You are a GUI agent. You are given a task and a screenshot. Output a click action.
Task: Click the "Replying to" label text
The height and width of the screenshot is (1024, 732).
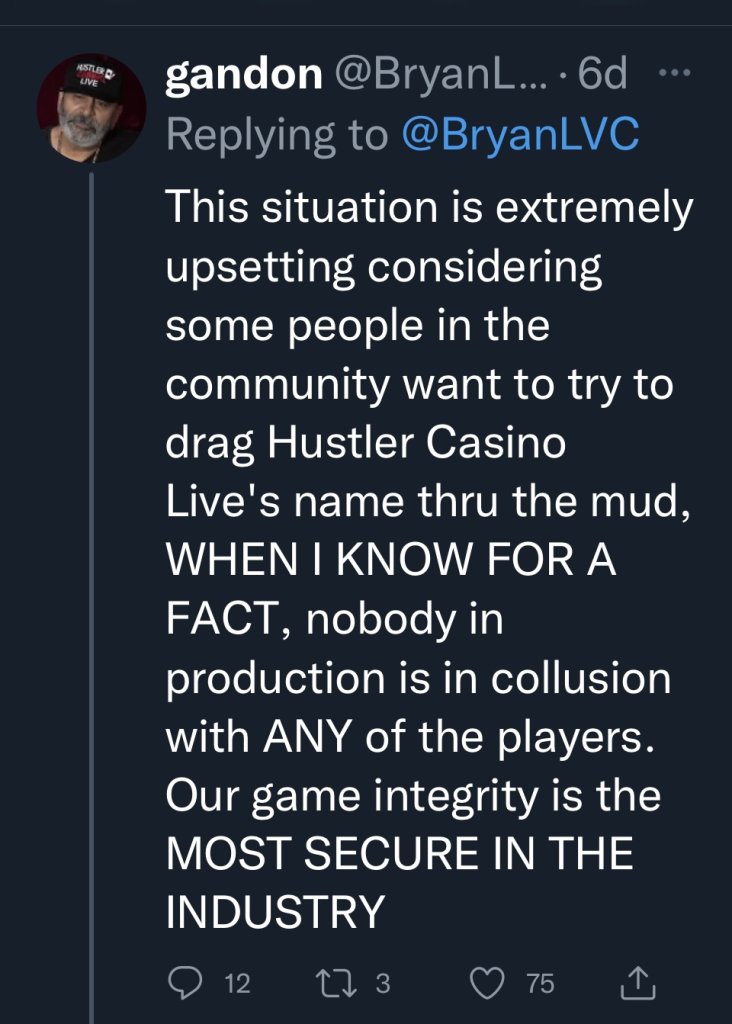pos(276,135)
